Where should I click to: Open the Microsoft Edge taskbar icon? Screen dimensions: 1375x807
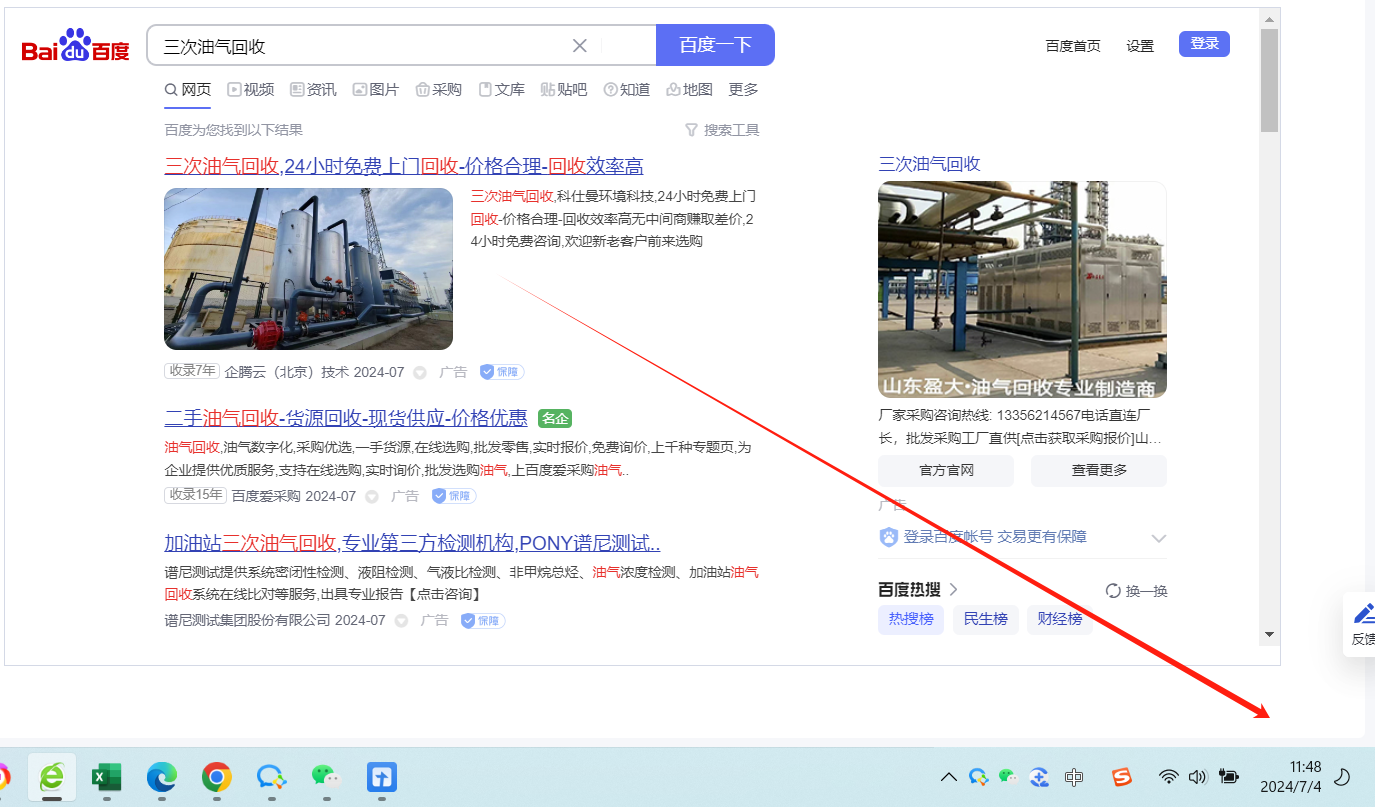point(161,777)
